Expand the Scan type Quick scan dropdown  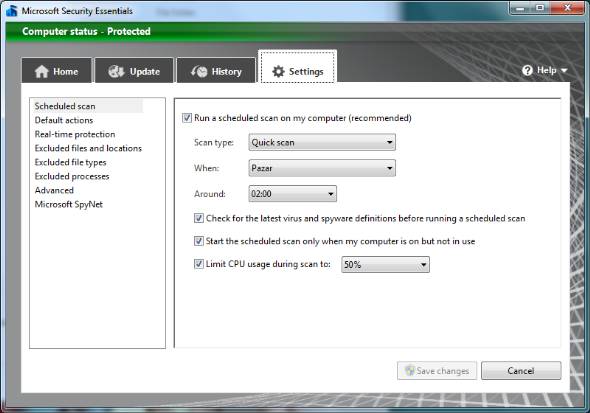pyautogui.click(x=322, y=143)
